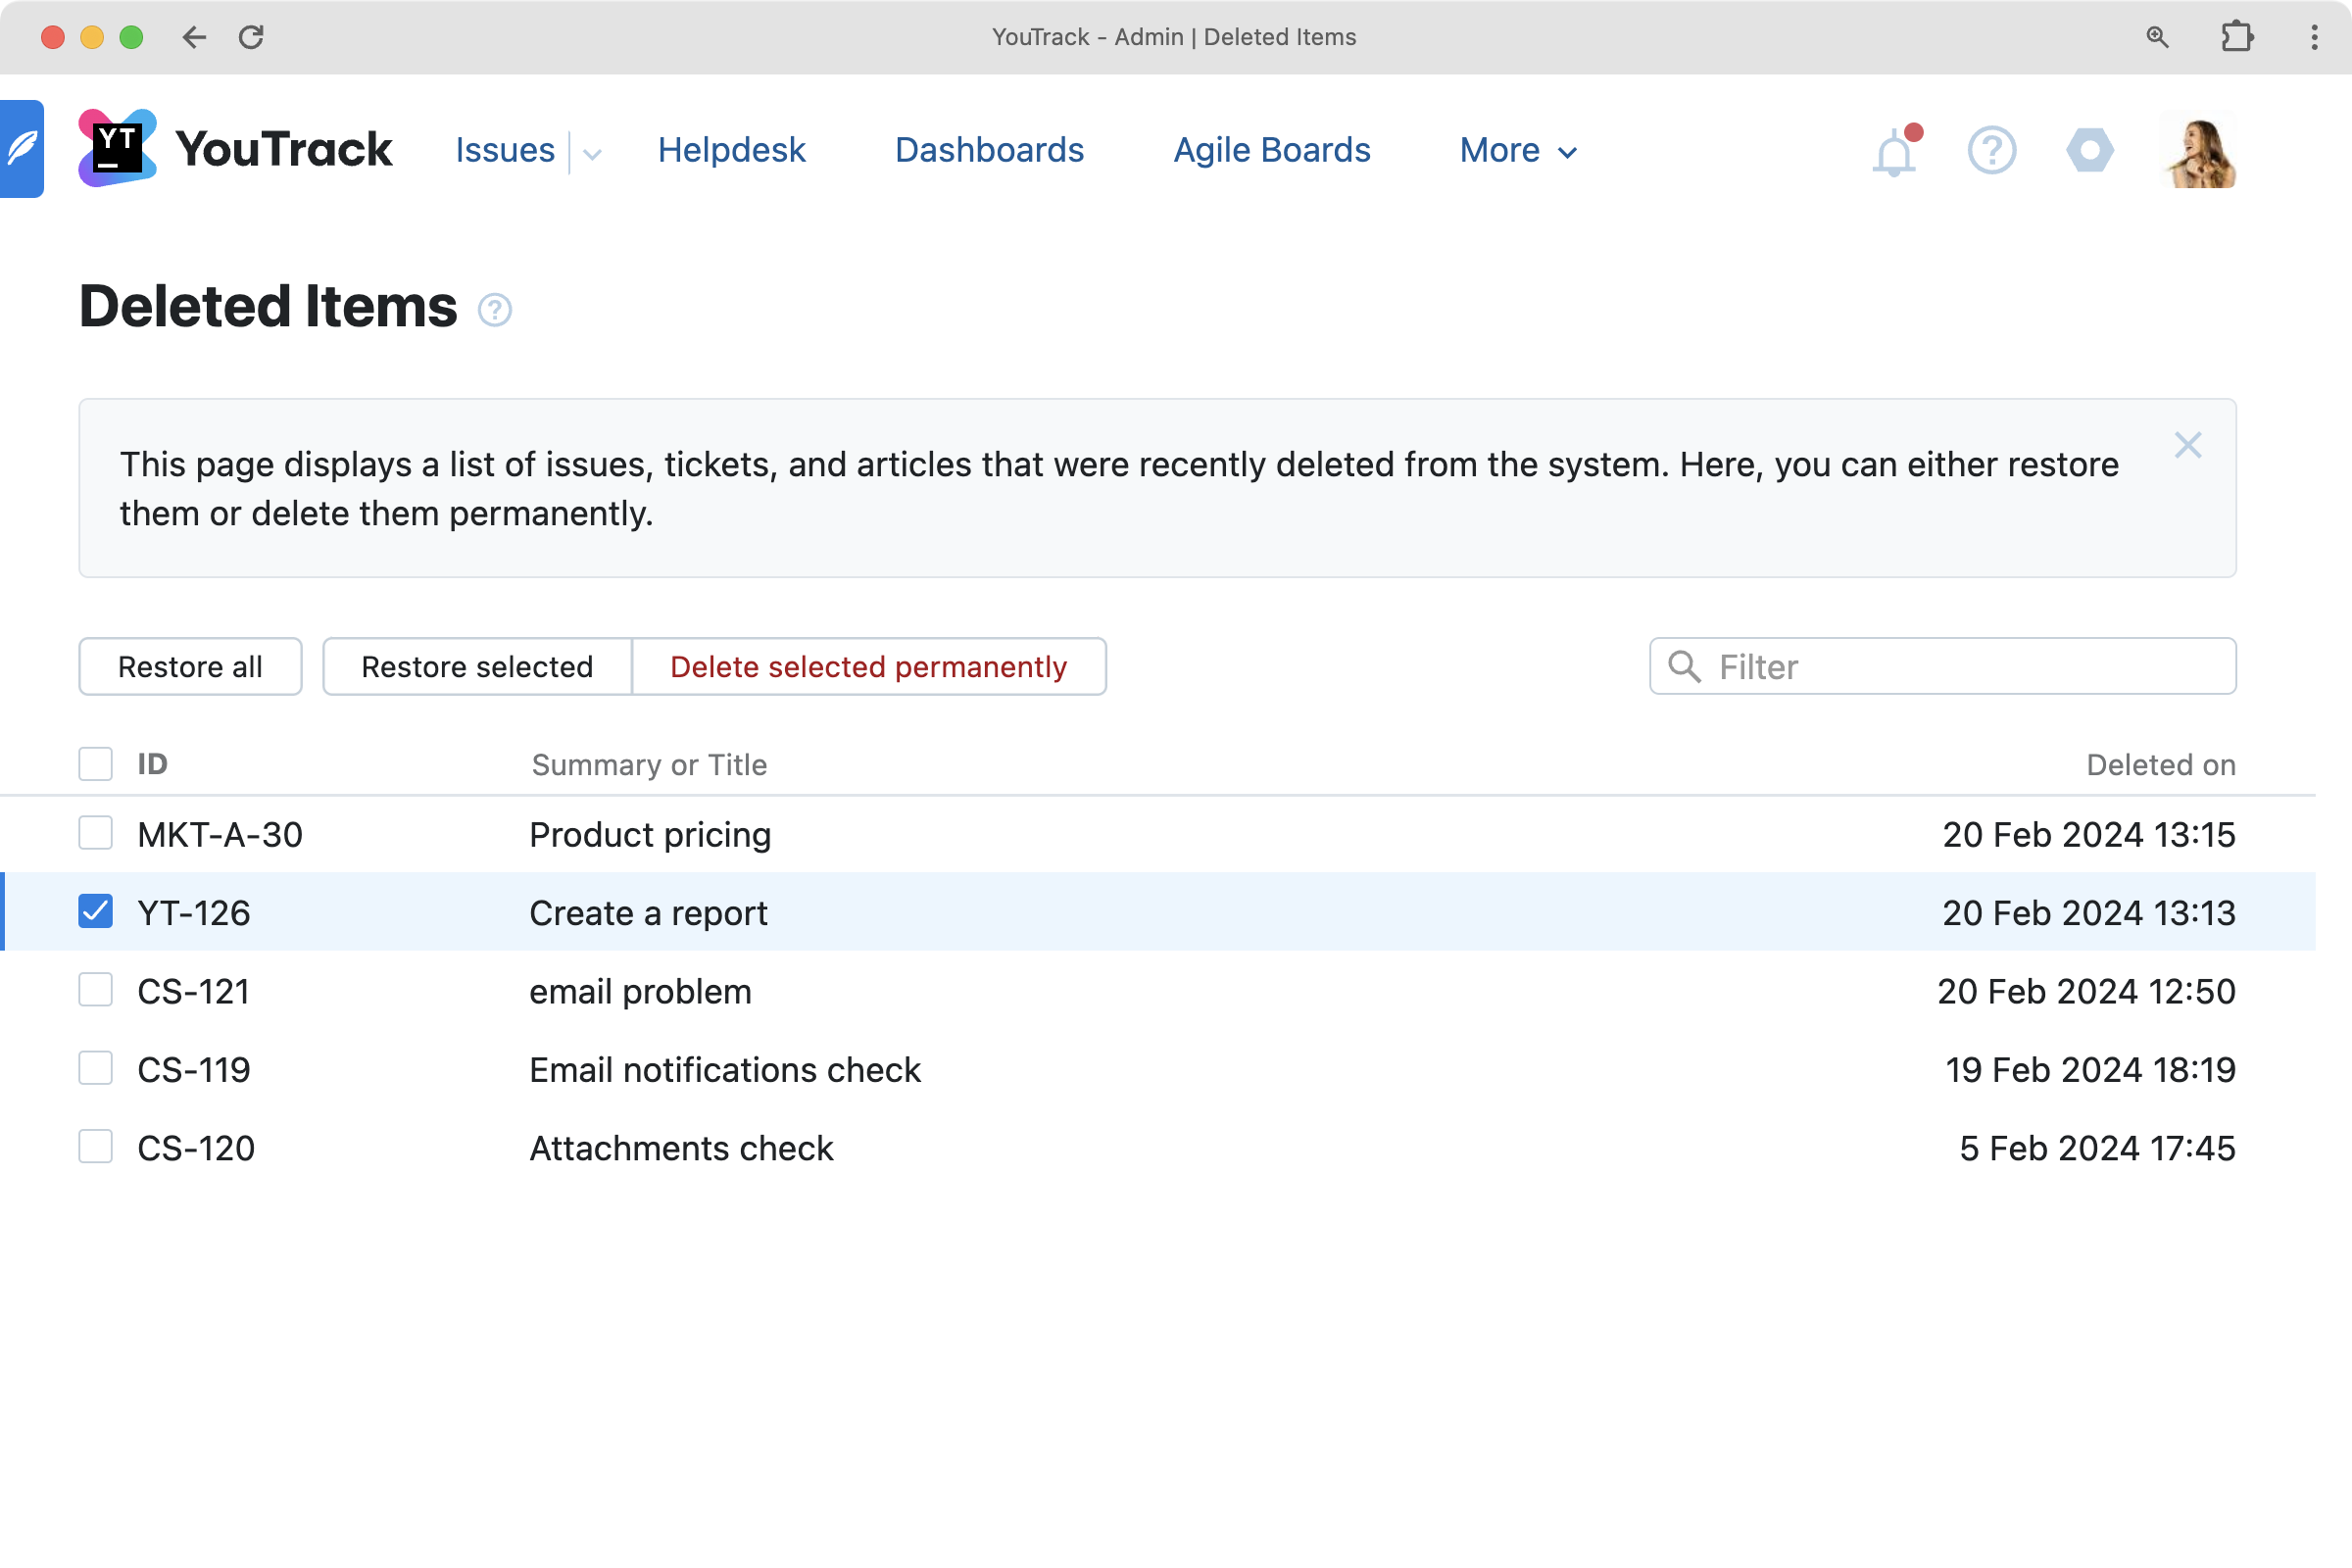
Task: Check the MKT-A-30 Product pricing checkbox
Action: (95, 833)
